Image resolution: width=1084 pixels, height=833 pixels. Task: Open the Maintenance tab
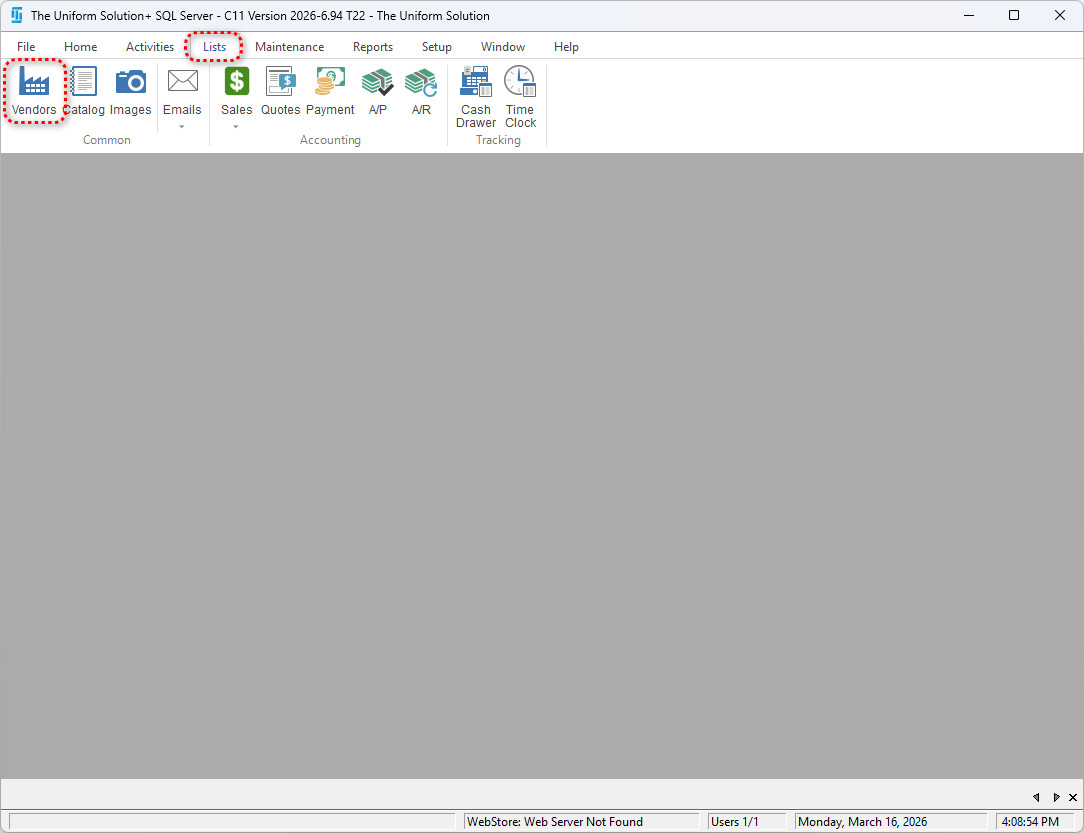pyautogui.click(x=289, y=47)
